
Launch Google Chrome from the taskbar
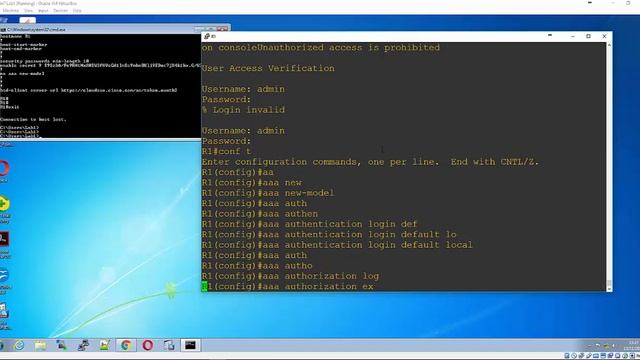126,345
